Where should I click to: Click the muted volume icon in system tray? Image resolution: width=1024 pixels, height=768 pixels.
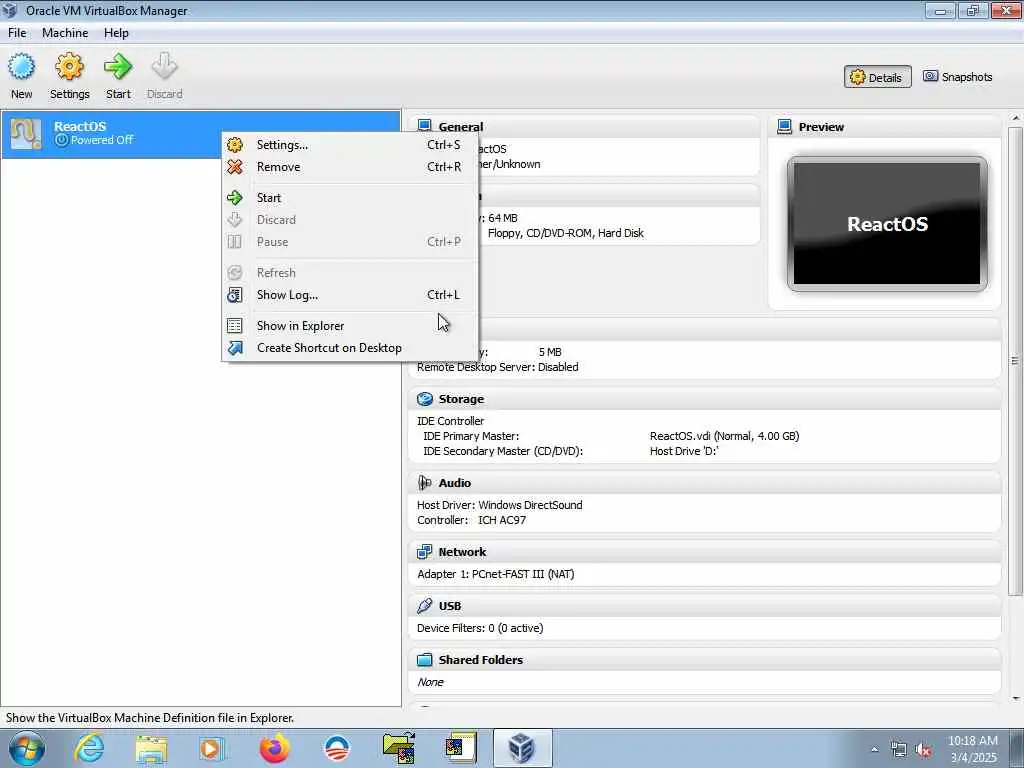click(923, 750)
